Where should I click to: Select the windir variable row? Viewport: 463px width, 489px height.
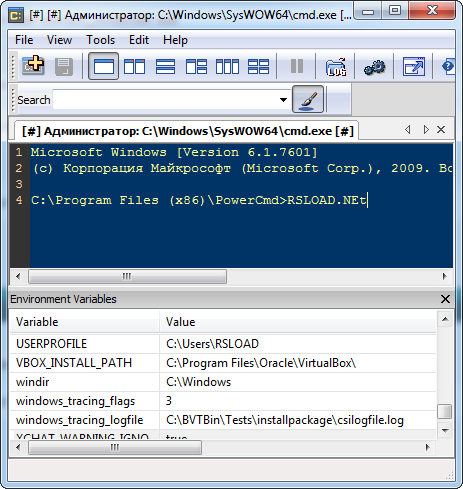(223, 382)
